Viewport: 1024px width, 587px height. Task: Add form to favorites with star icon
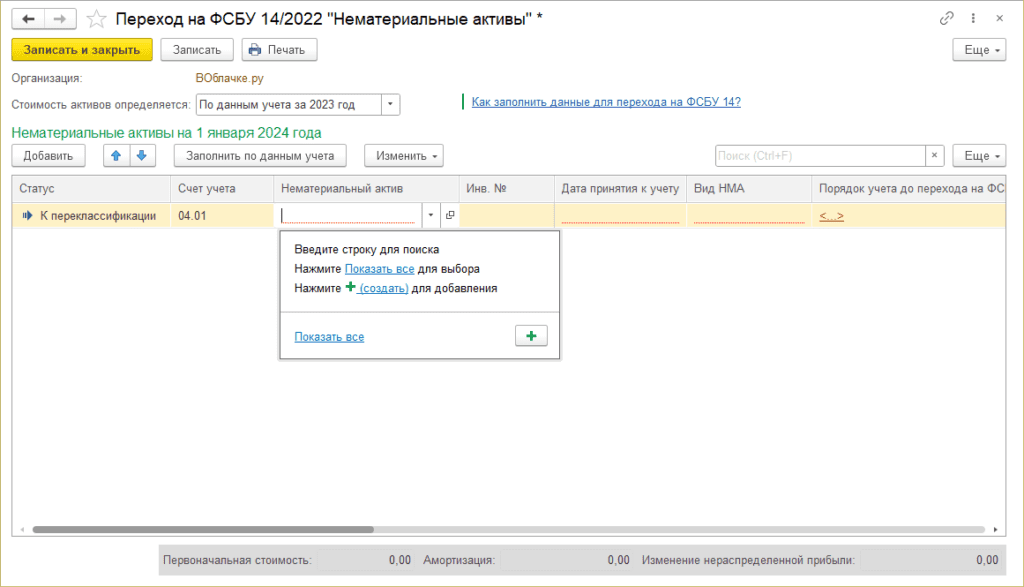point(97,19)
